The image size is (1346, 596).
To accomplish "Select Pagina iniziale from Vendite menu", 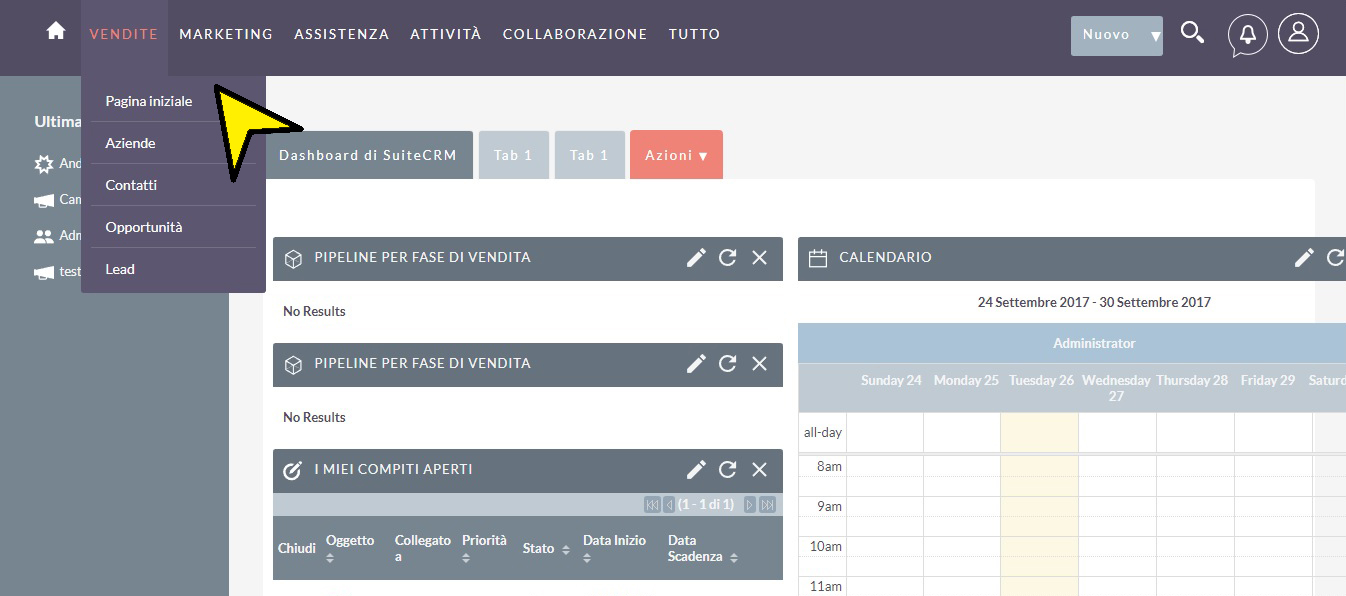I will pyautogui.click(x=149, y=101).
